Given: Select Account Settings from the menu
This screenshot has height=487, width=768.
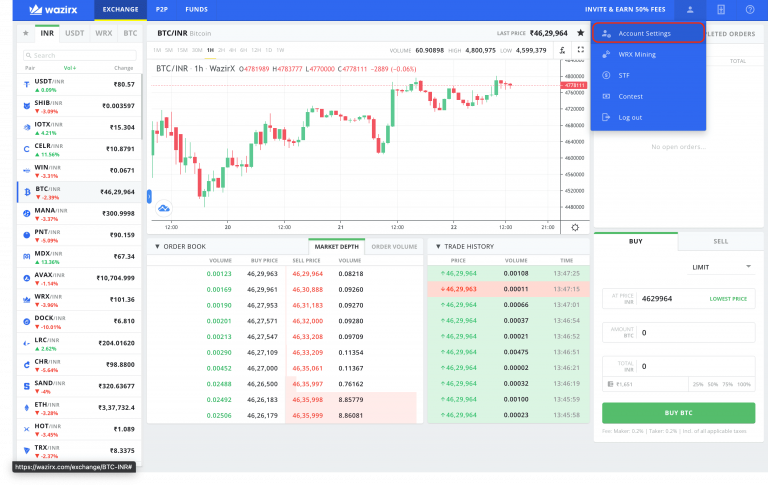Looking at the screenshot, I should (644, 33).
